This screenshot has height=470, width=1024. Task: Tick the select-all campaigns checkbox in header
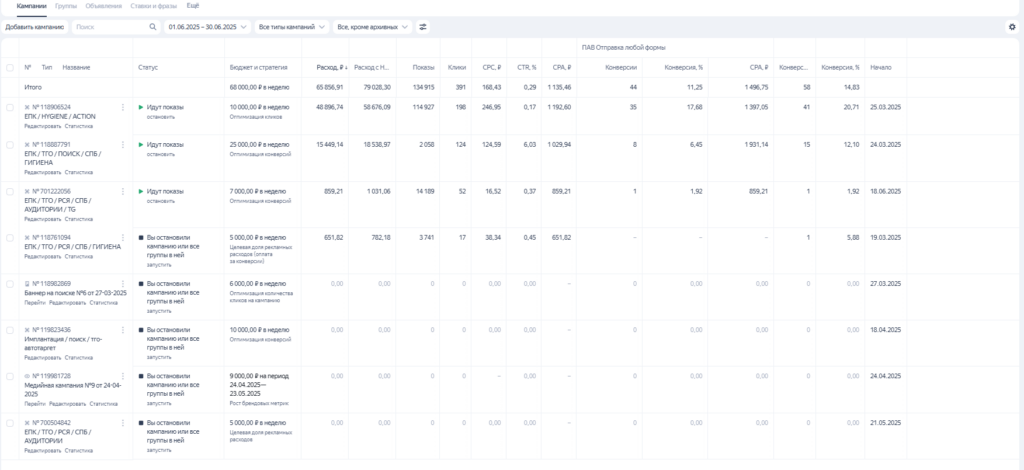tap(10, 68)
